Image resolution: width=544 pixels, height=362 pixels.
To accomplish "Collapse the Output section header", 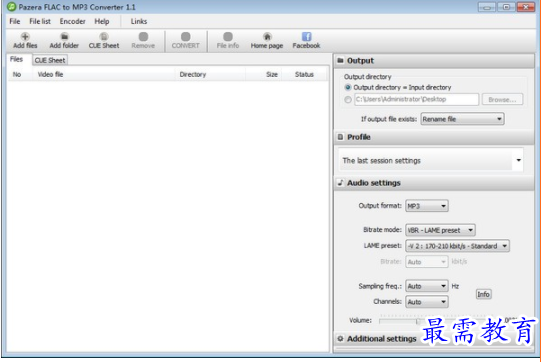I will (x=434, y=61).
